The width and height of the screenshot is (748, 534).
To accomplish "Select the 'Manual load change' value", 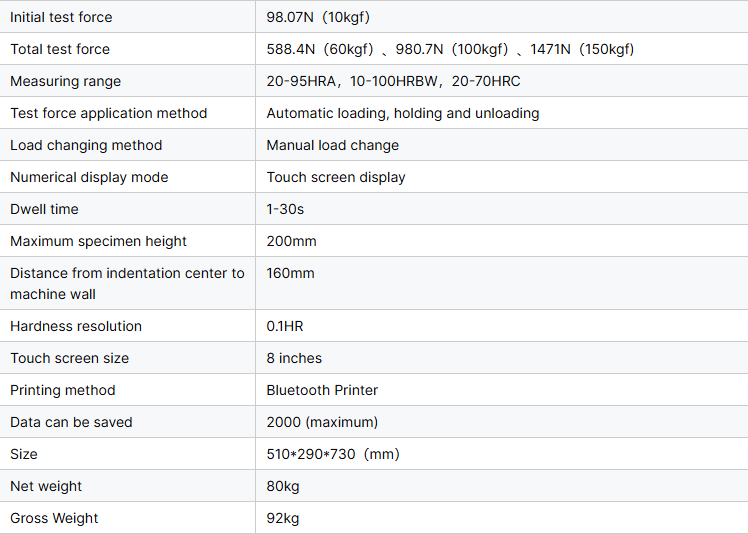I will tap(332, 145).
